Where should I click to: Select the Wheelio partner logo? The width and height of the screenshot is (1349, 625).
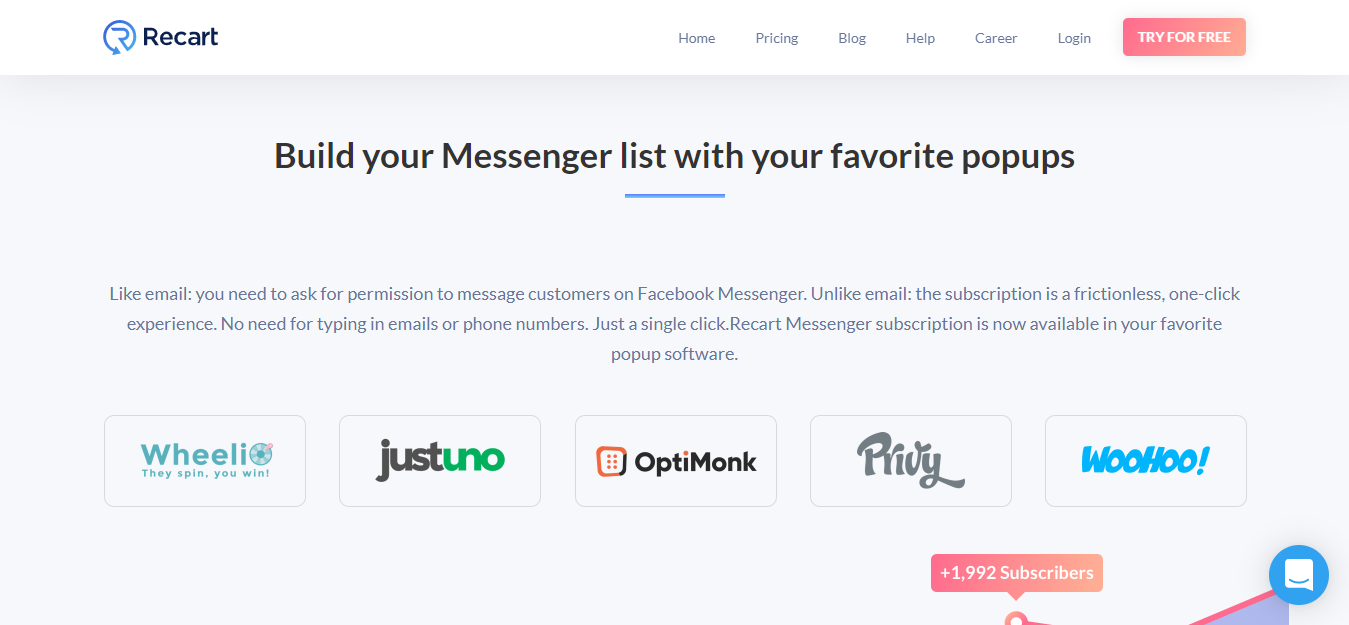204,460
